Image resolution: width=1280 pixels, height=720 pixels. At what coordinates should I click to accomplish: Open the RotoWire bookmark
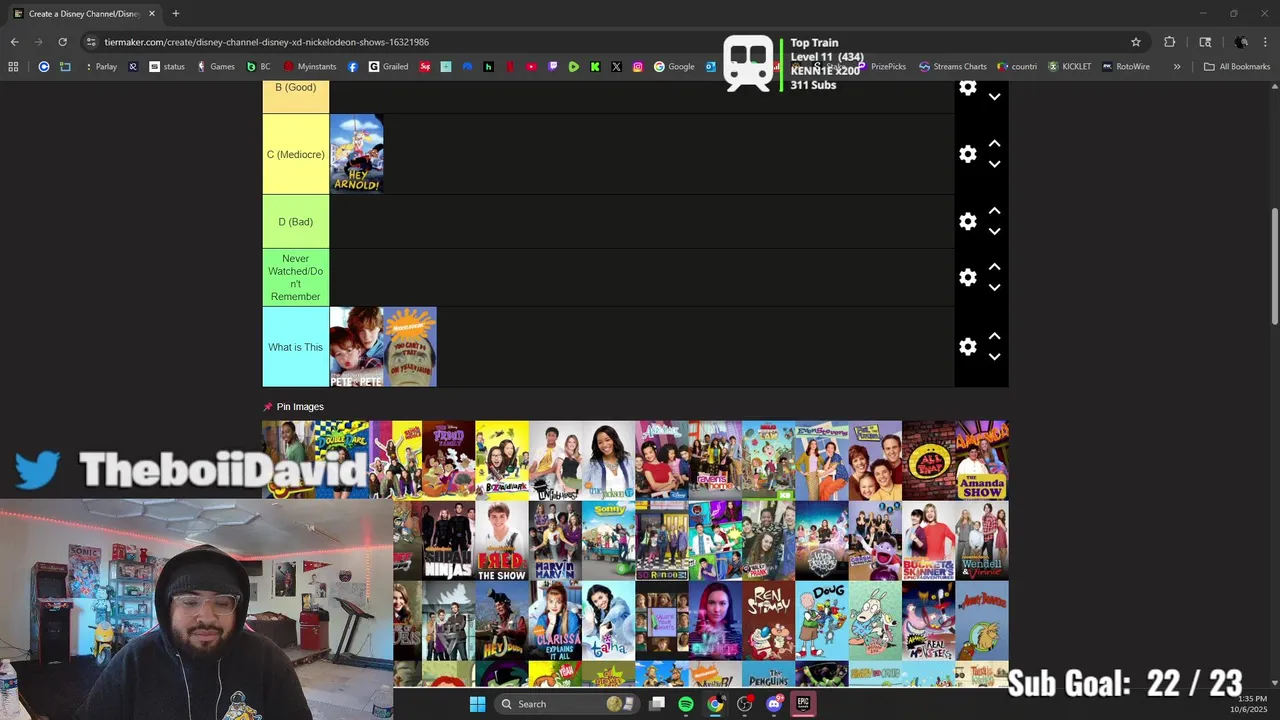point(1126,66)
